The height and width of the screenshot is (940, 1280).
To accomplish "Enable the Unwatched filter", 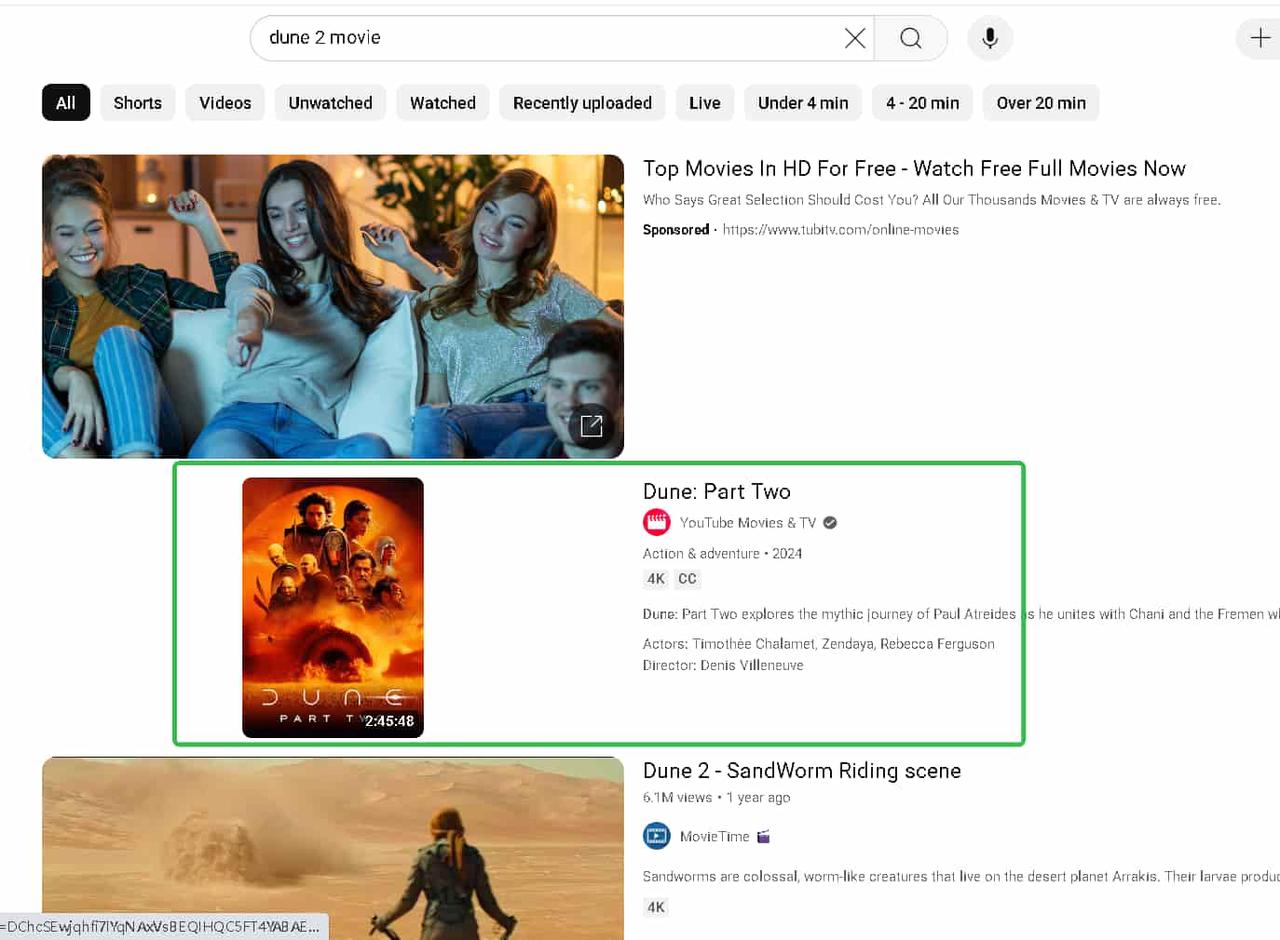I will 330,103.
